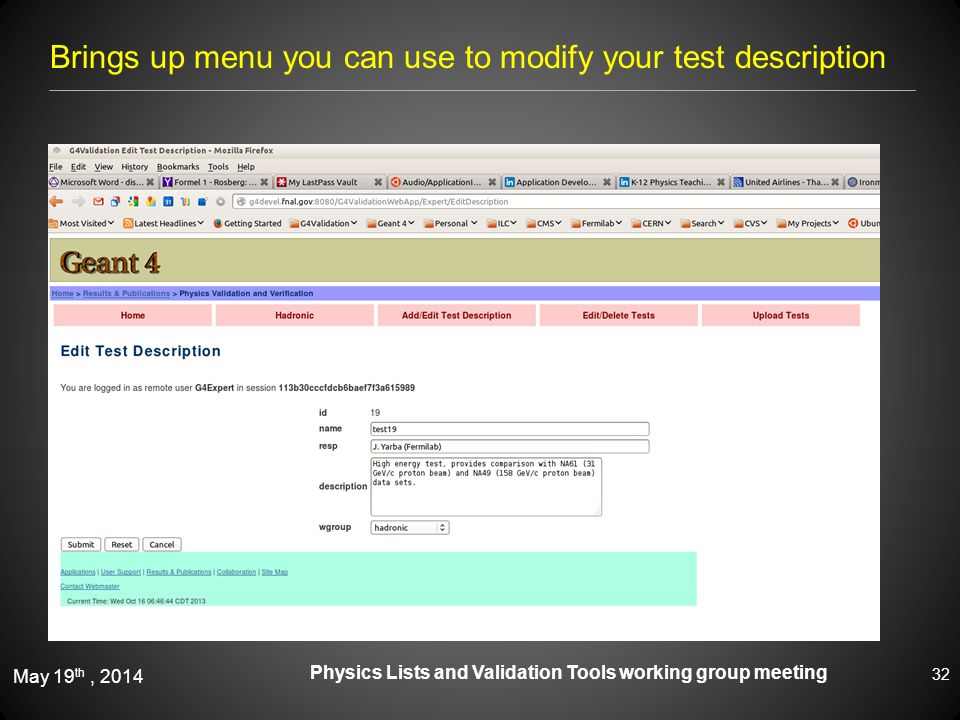
Task: Click the Collaboration footer link
Action: [236, 572]
